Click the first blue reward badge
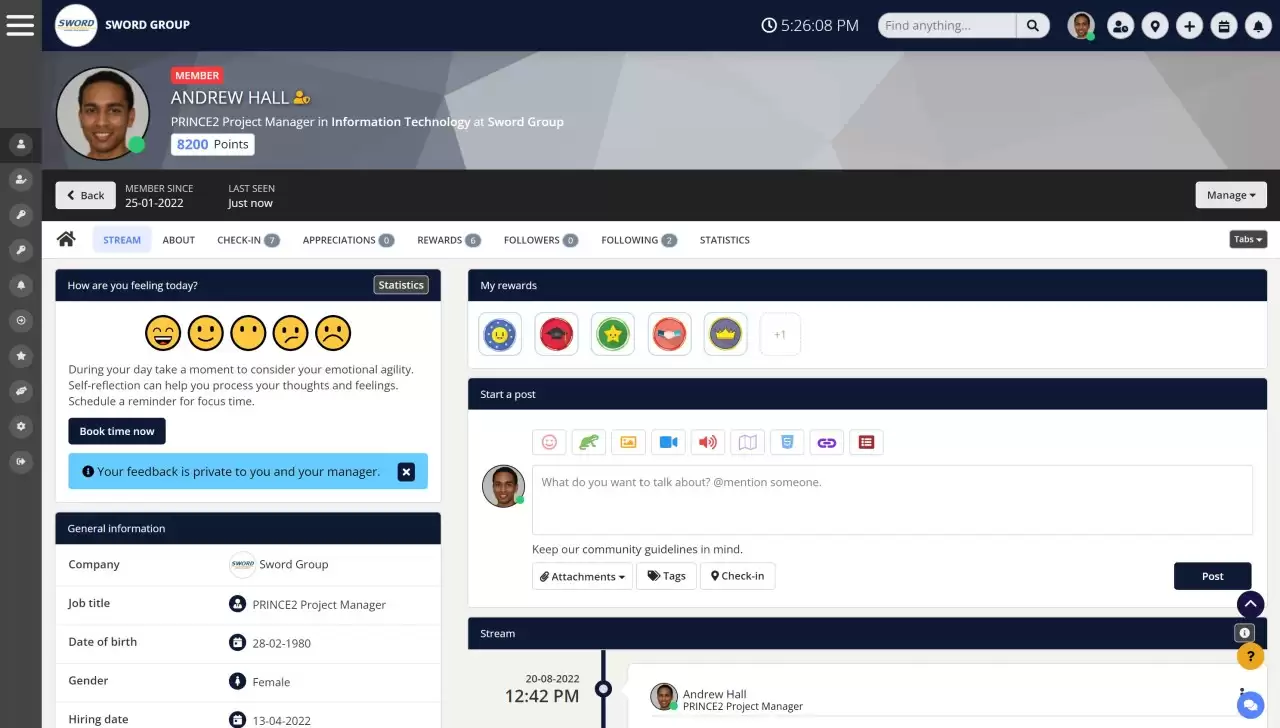1280x728 pixels. [501, 334]
